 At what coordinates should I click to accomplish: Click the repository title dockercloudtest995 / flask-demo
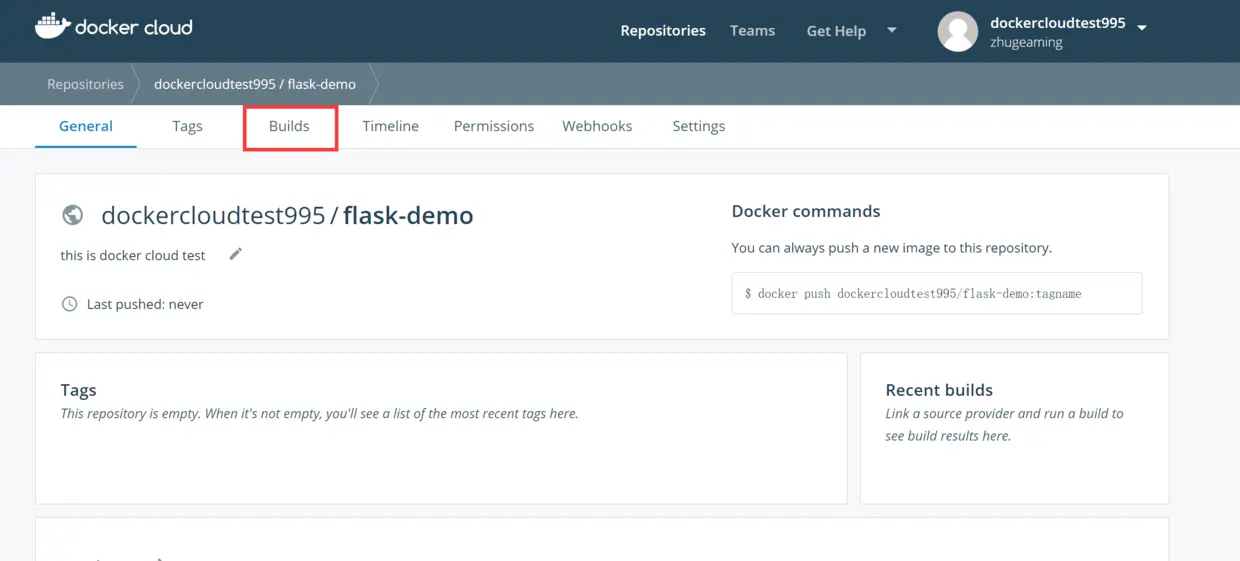coord(287,215)
